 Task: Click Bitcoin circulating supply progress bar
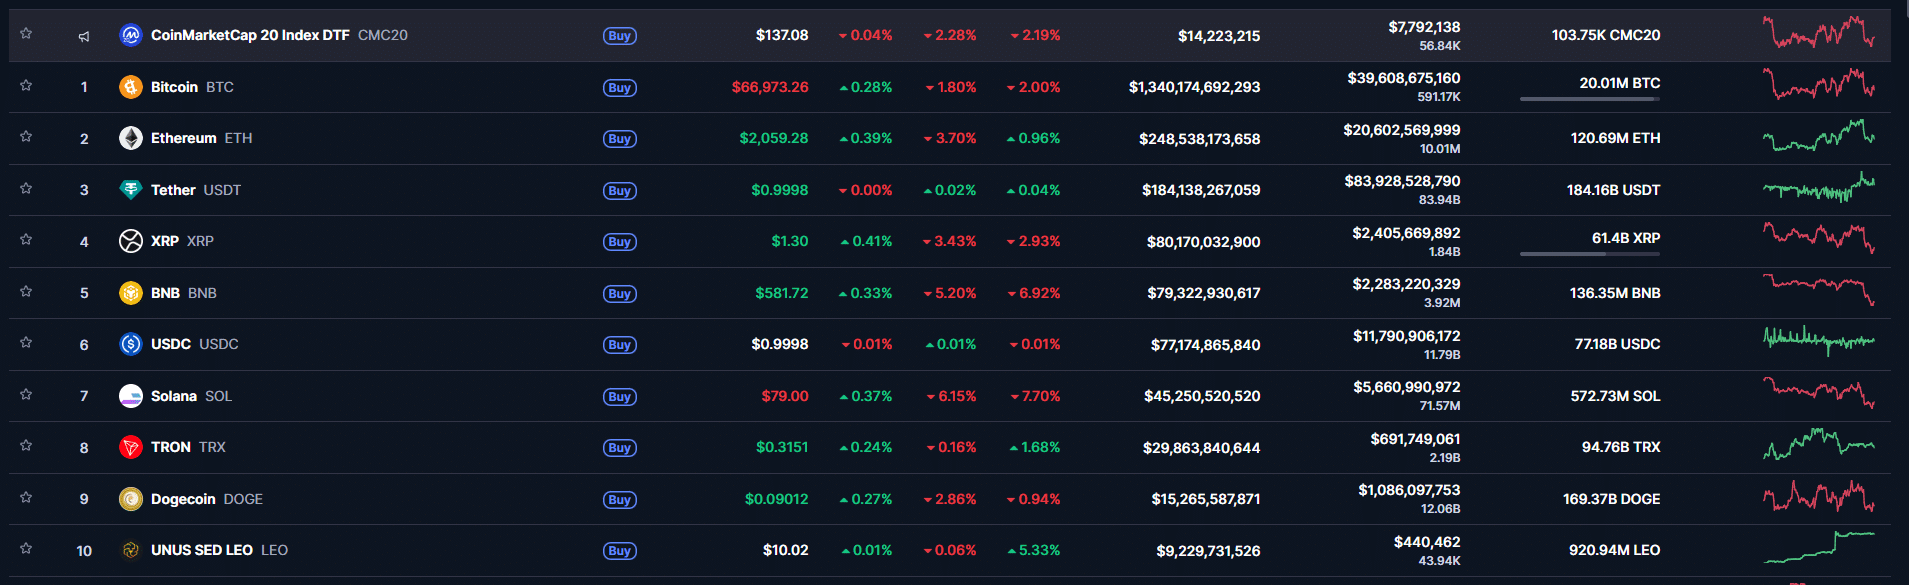pos(1590,99)
